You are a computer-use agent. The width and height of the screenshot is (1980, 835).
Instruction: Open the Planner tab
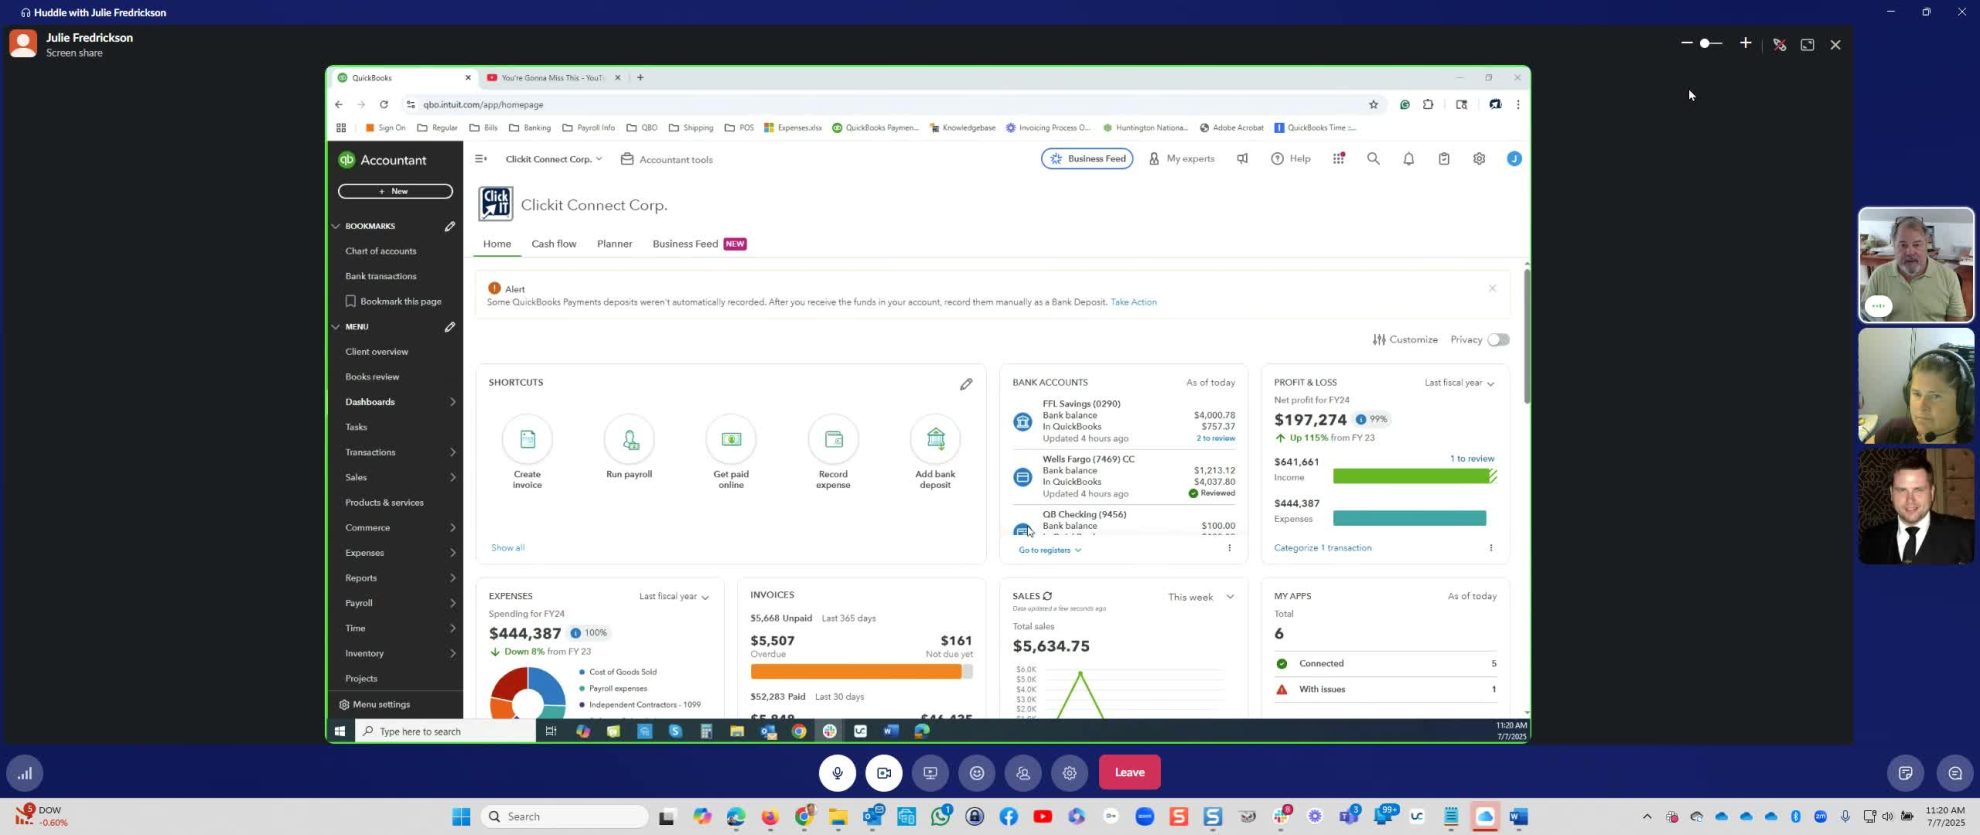614,244
